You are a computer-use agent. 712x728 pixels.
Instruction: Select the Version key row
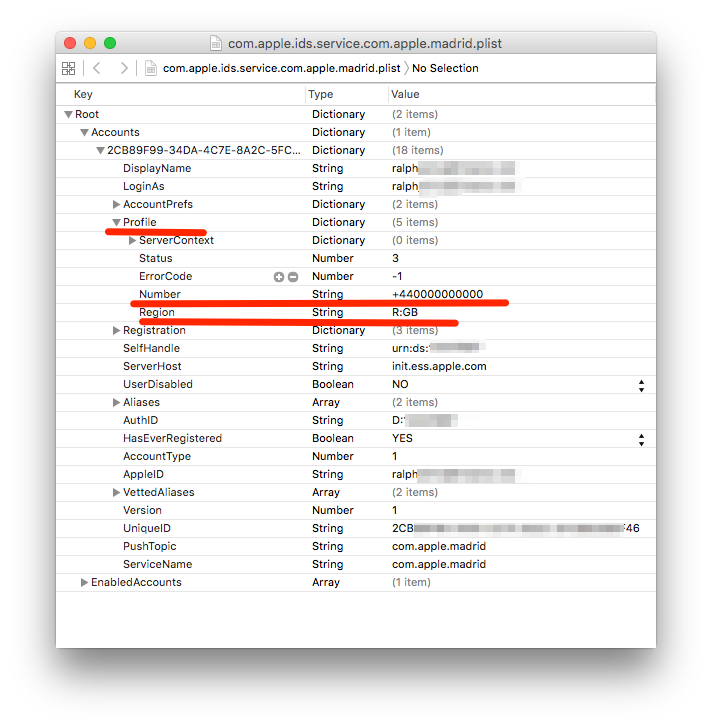pyautogui.click(x=356, y=510)
